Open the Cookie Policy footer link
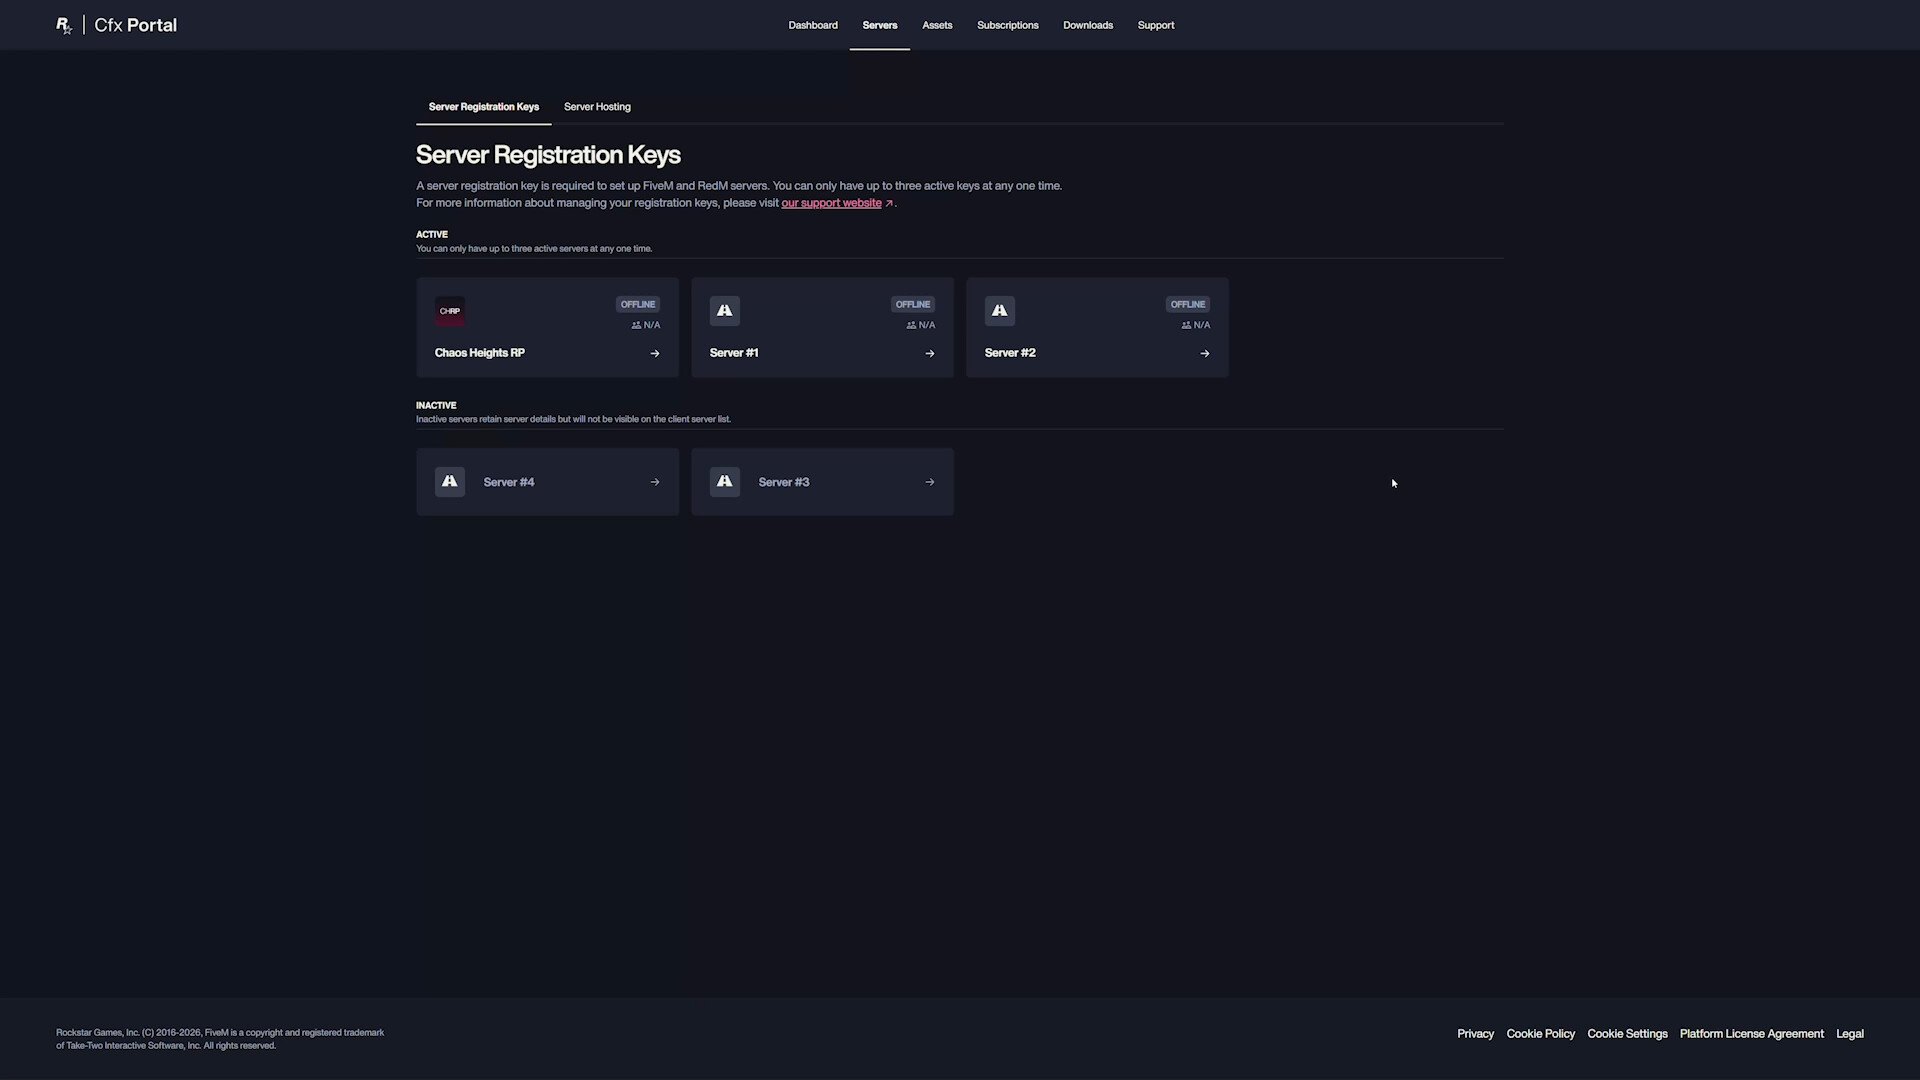Viewport: 1920px width, 1080px height. pos(1540,1034)
